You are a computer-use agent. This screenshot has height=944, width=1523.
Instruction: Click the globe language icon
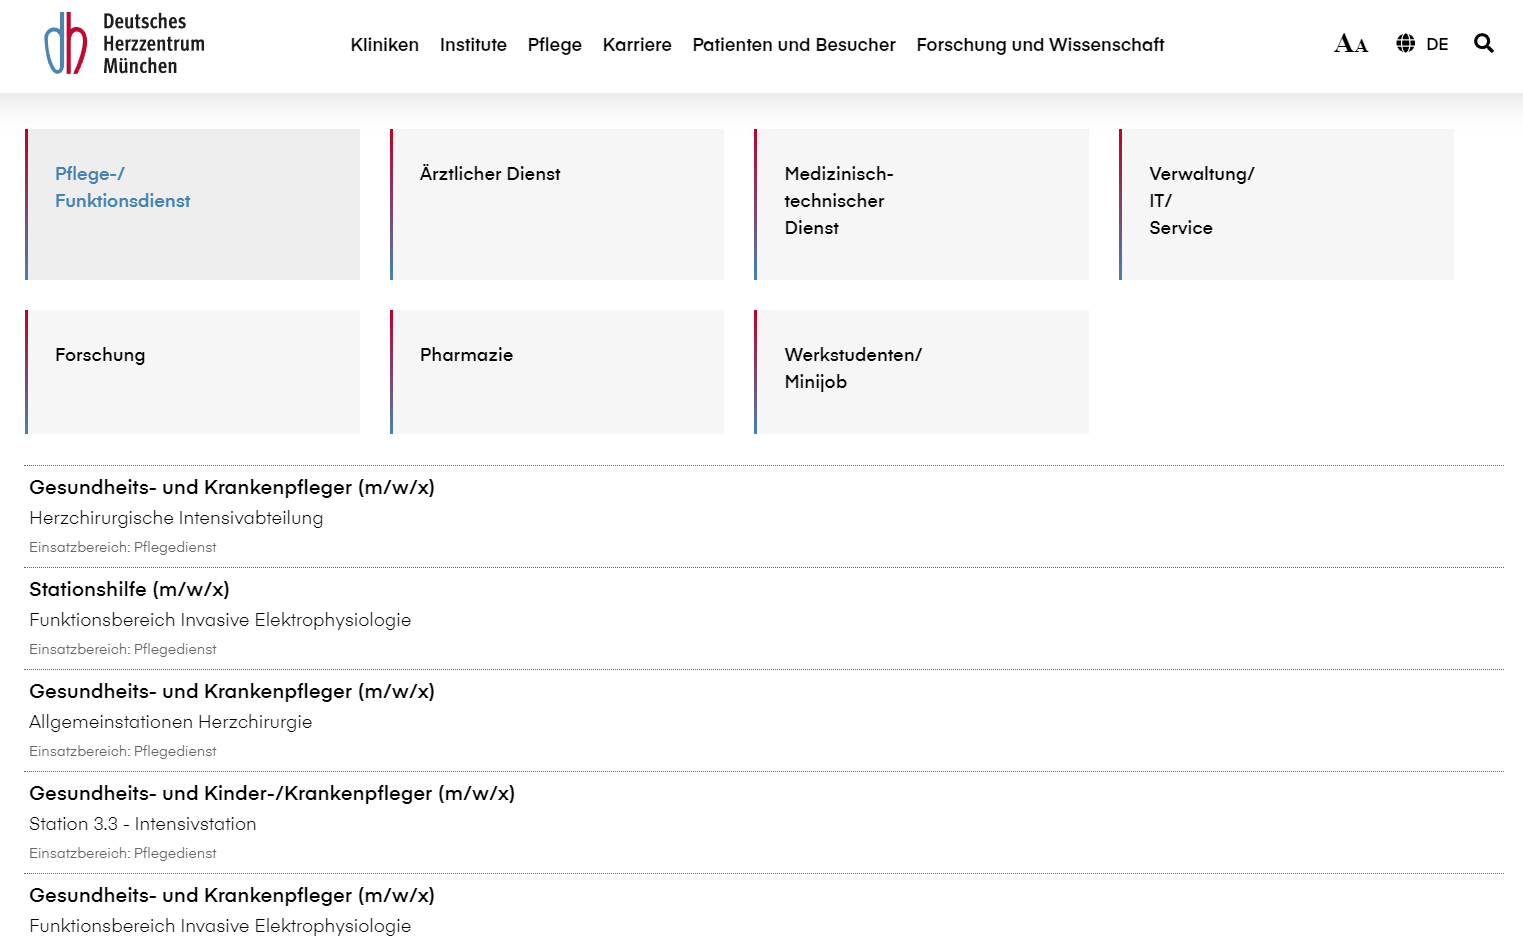[1405, 43]
